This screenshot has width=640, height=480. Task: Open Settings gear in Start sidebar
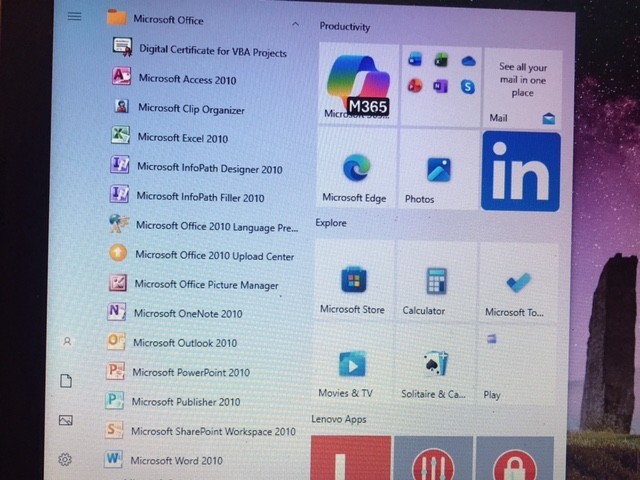point(65,460)
